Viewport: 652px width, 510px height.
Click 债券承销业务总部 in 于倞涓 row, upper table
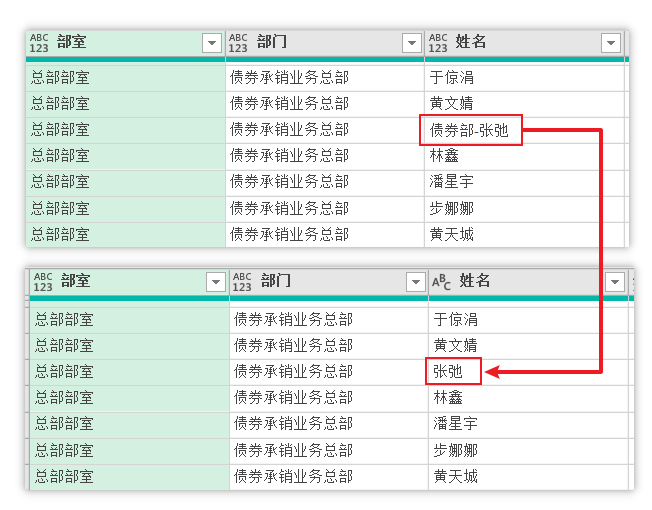tap(289, 78)
